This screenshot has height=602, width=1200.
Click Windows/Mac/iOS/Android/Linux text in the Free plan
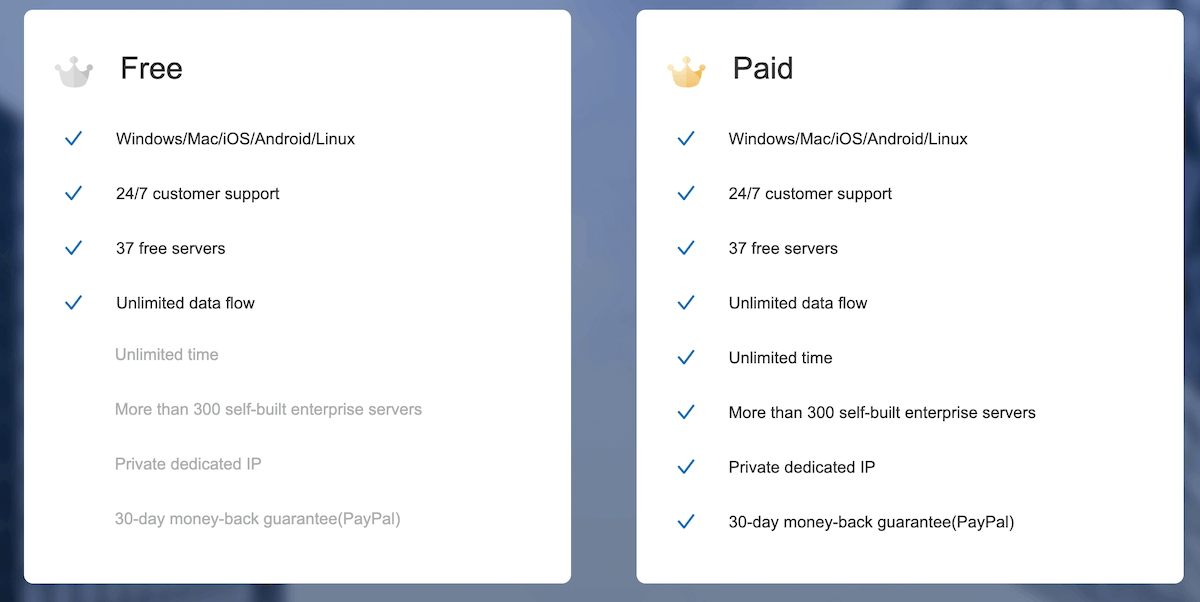click(x=235, y=139)
